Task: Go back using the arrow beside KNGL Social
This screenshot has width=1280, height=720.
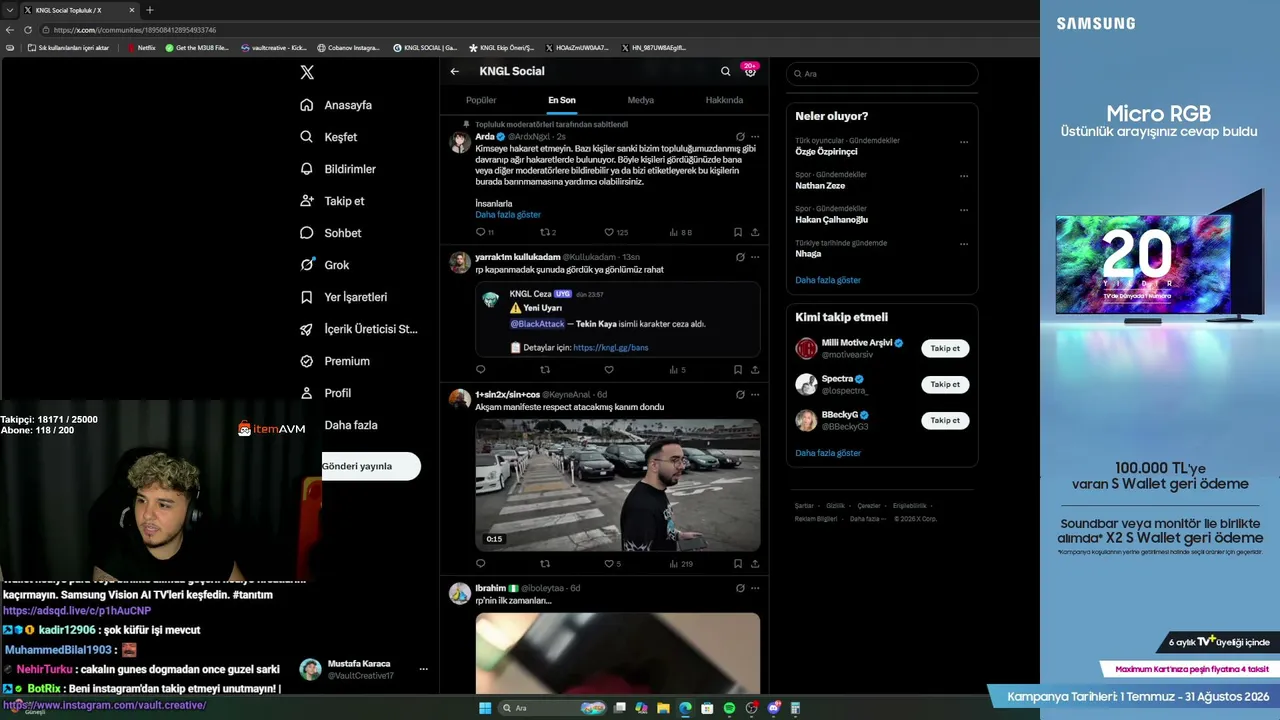Action: [455, 71]
